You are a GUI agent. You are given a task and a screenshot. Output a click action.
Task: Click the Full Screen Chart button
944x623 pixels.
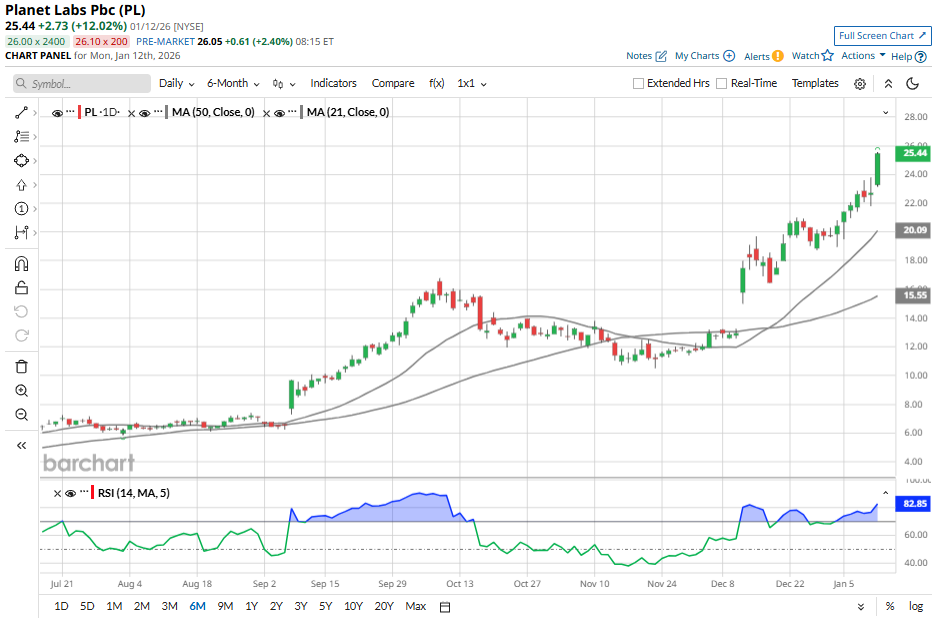[882, 35]
